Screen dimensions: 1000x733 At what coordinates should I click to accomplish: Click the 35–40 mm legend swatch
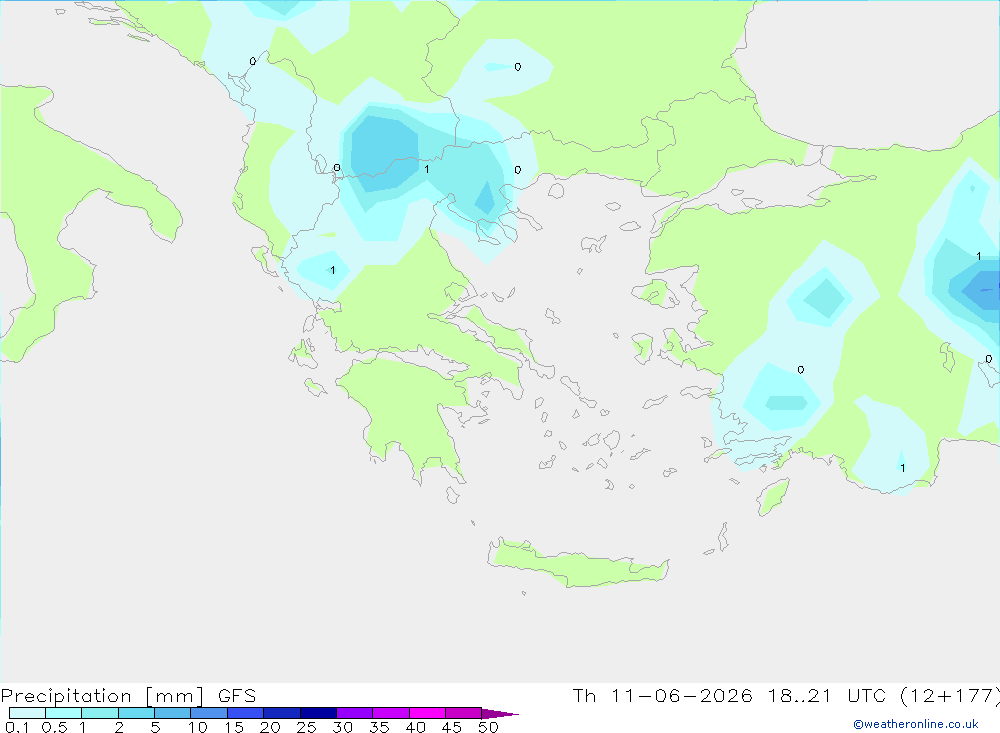tap(391, 713)
